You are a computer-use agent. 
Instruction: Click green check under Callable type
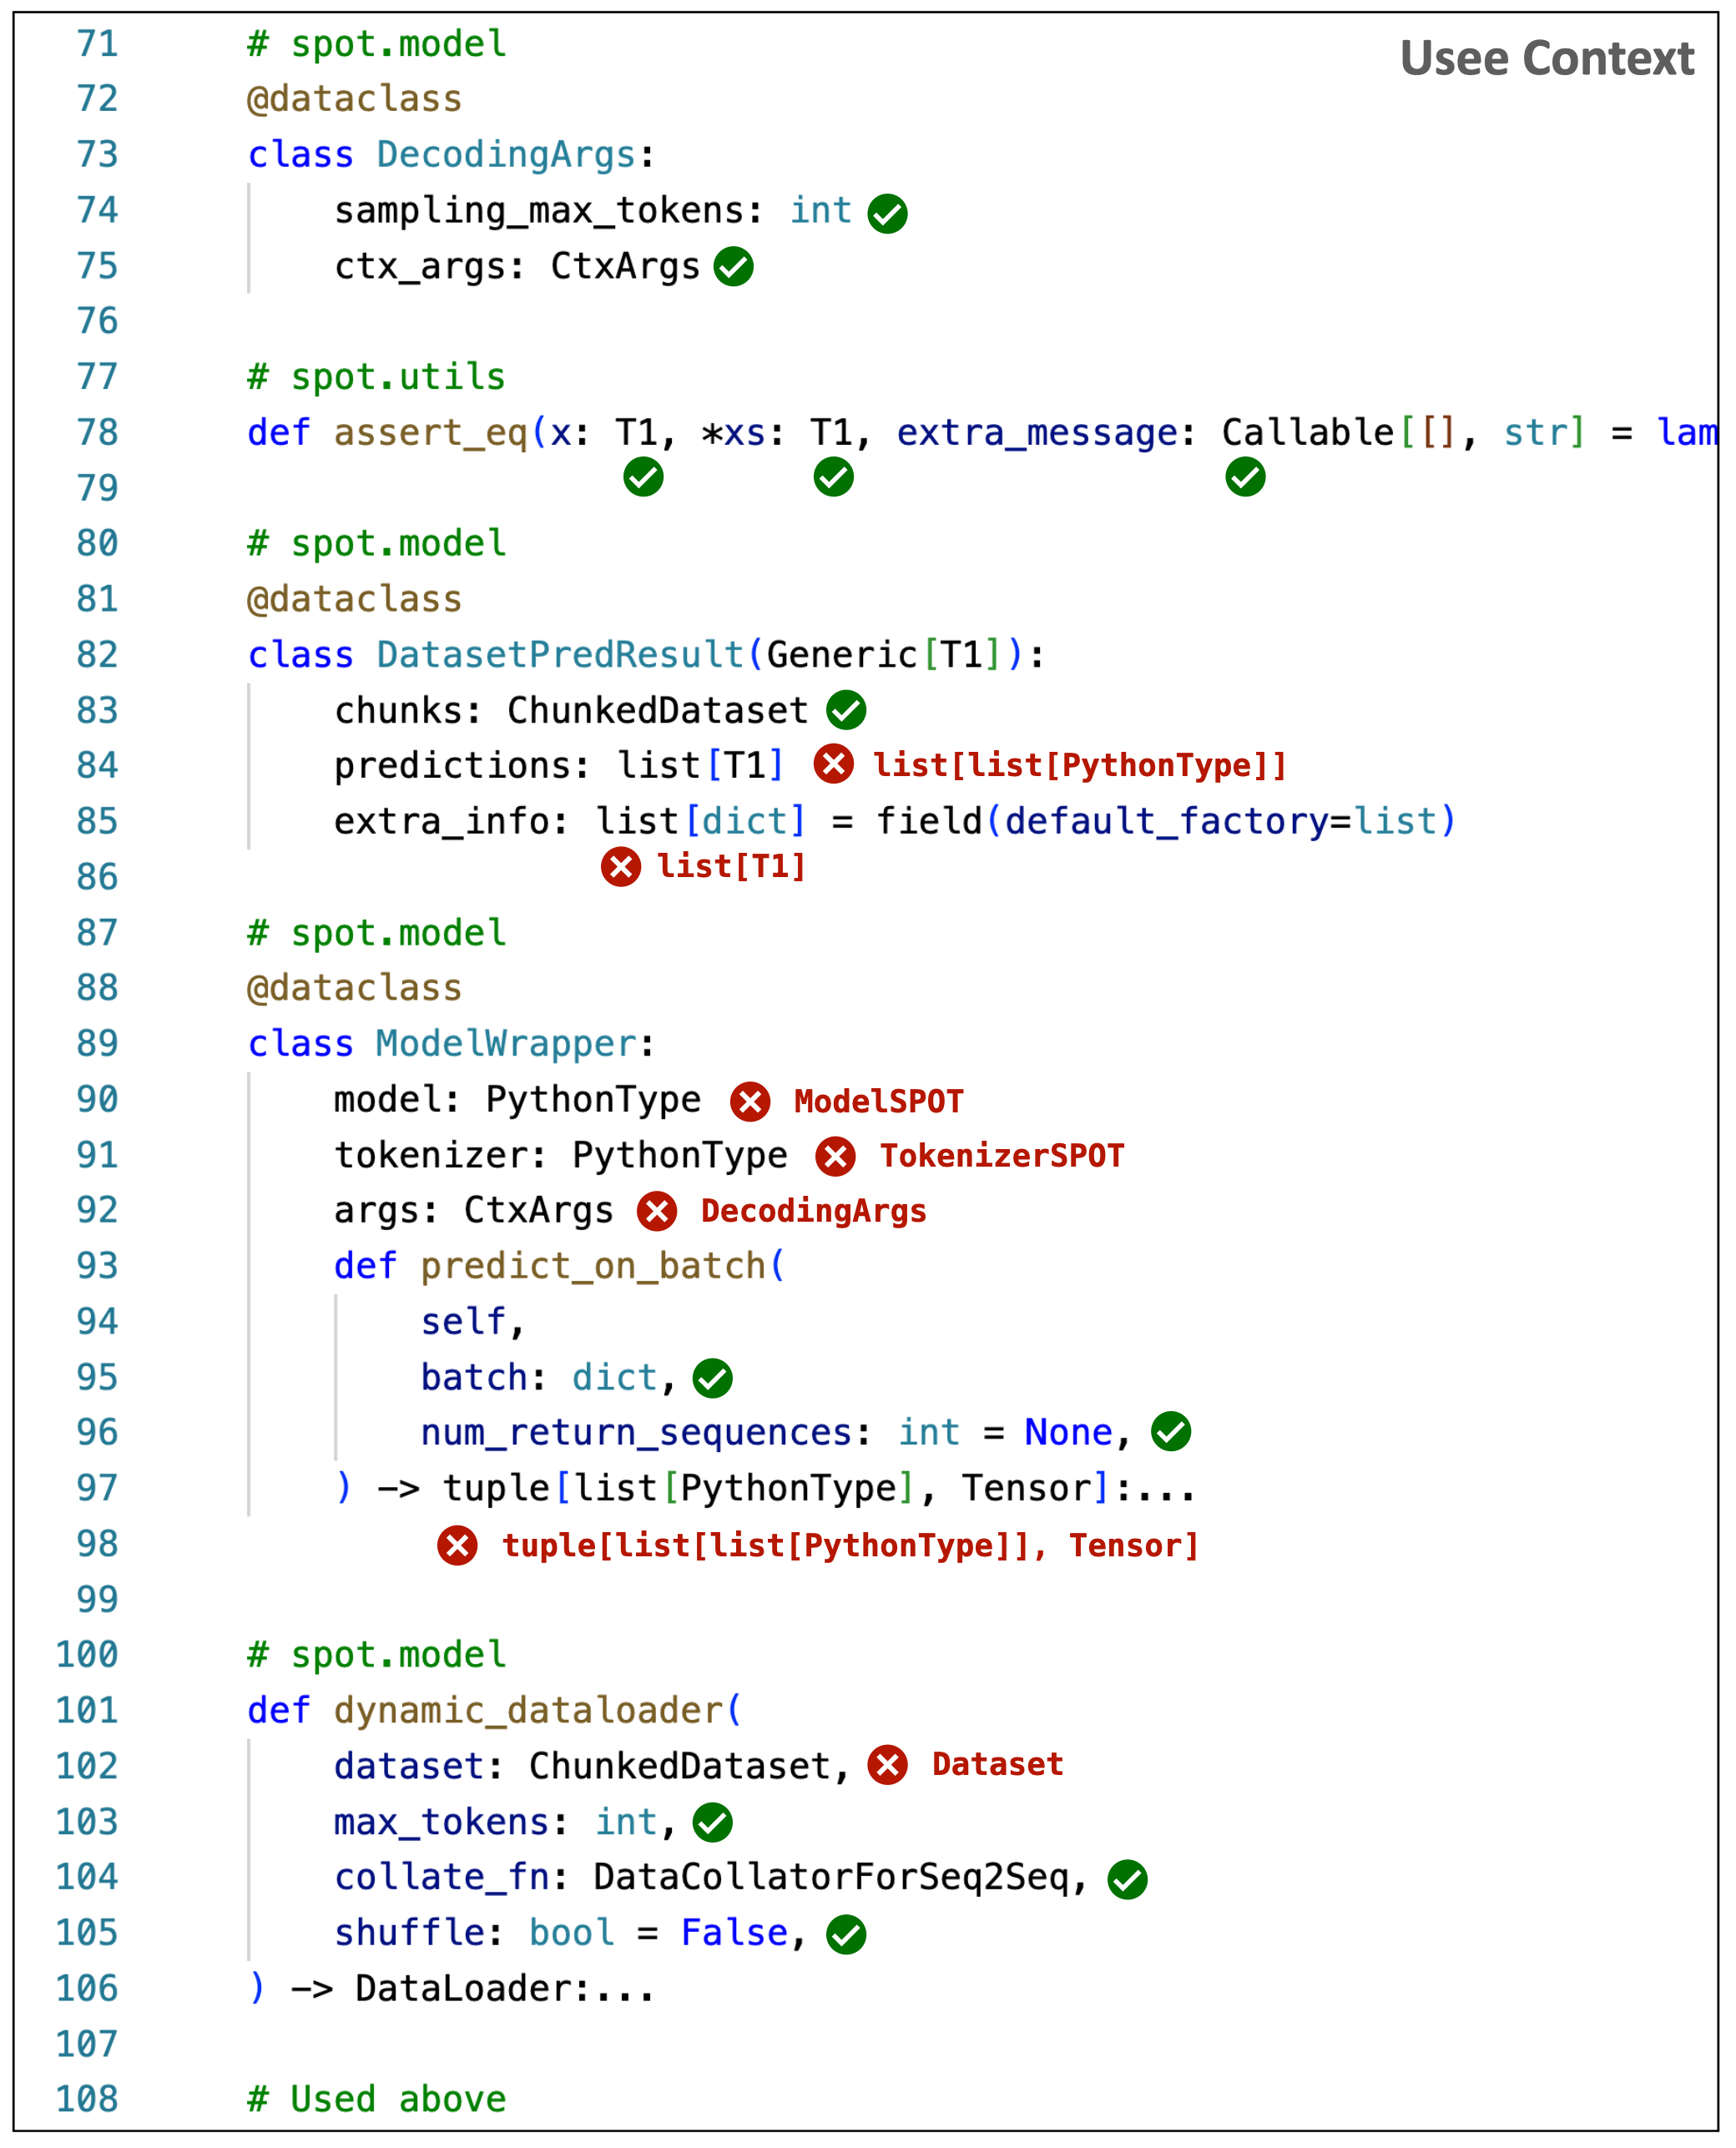pyautogui.click(x=1245, y=477)
